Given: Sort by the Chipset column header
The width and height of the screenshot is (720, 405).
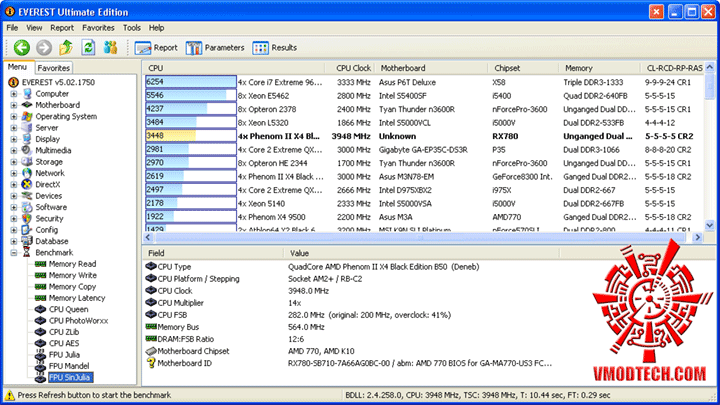Looking at the screenshot, I should coord(523,68).
